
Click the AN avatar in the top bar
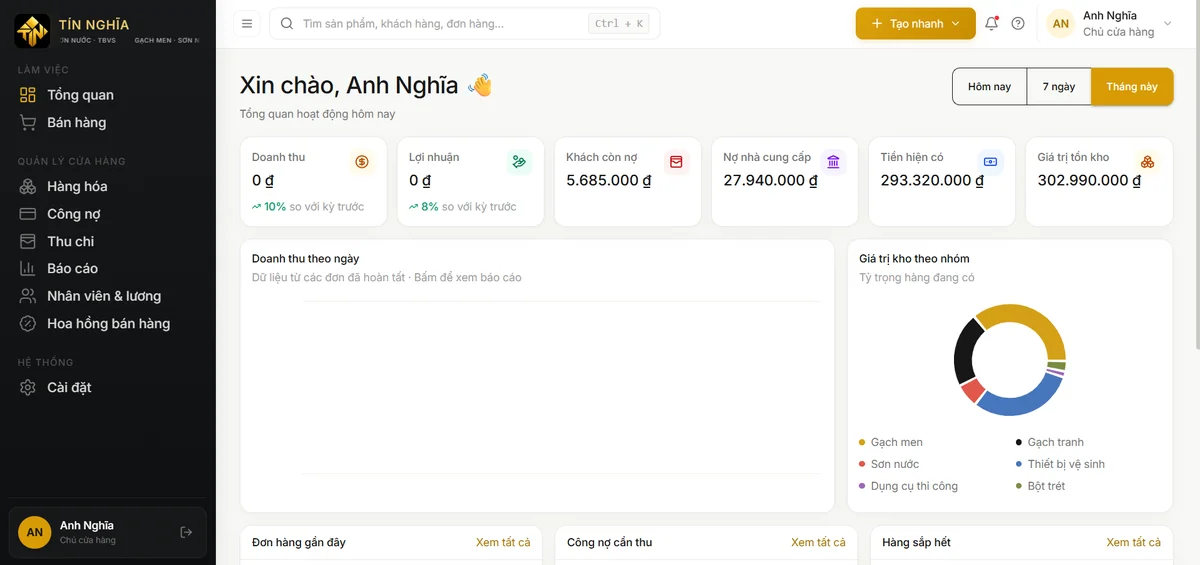pyautogui.click(x=1060, y=23)
